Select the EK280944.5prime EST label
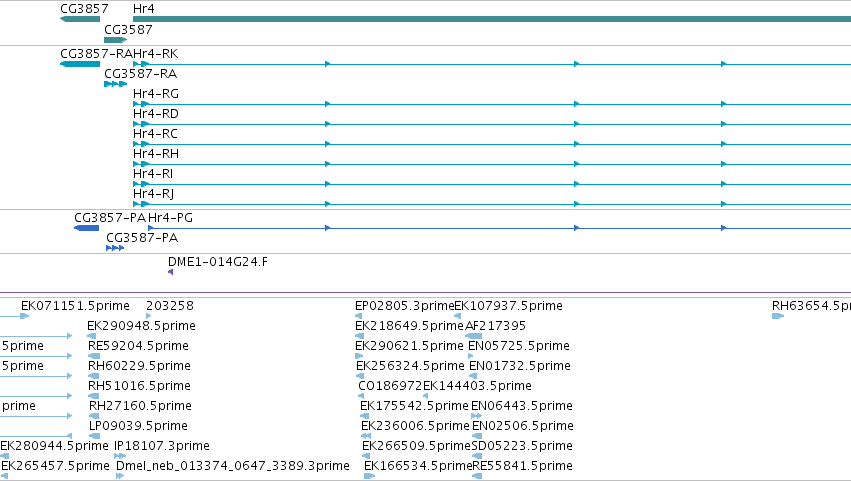 point(54,446)
